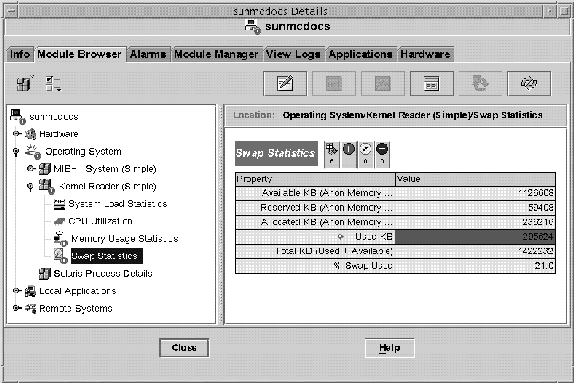
Task: Click the Swap Statistics table heading label
Action: [276, 153]
